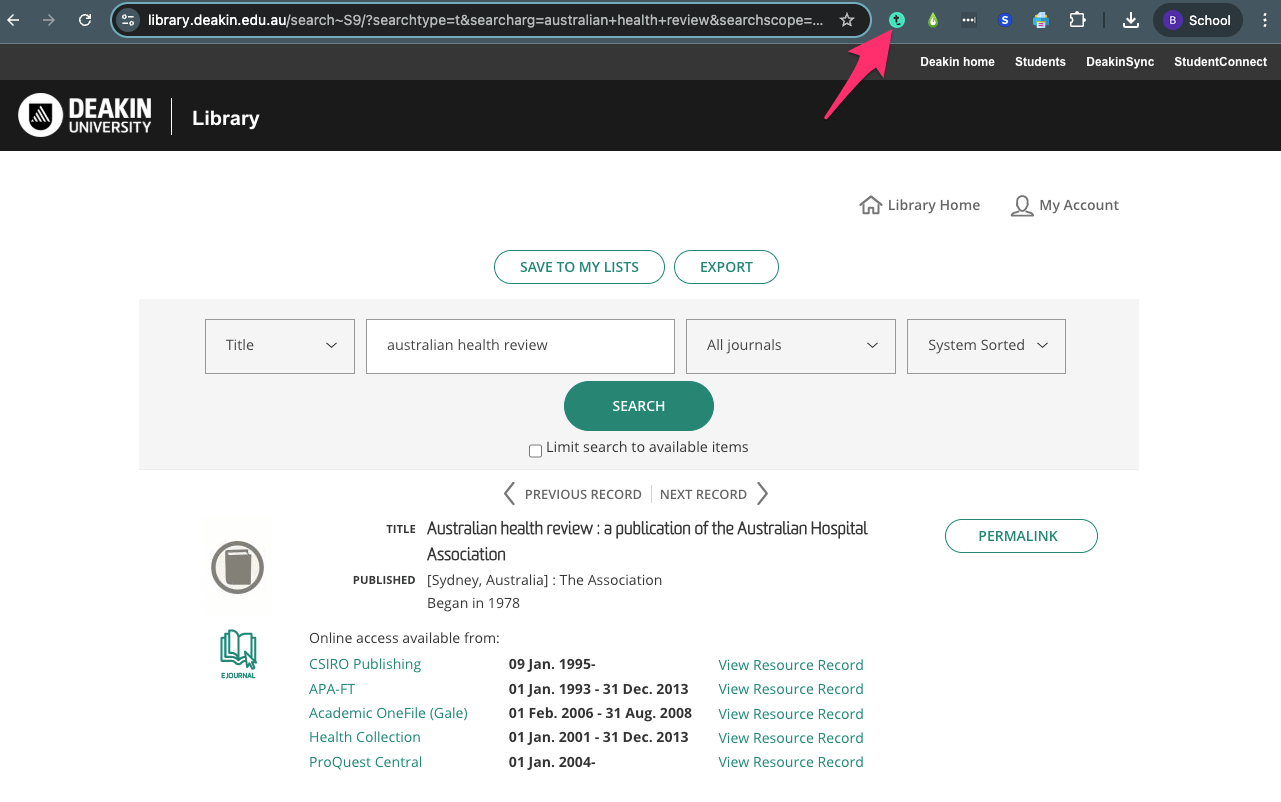Open the Chrome extensions puzzle icon
1281x802 pixels.
click(x=1077, y=20)
